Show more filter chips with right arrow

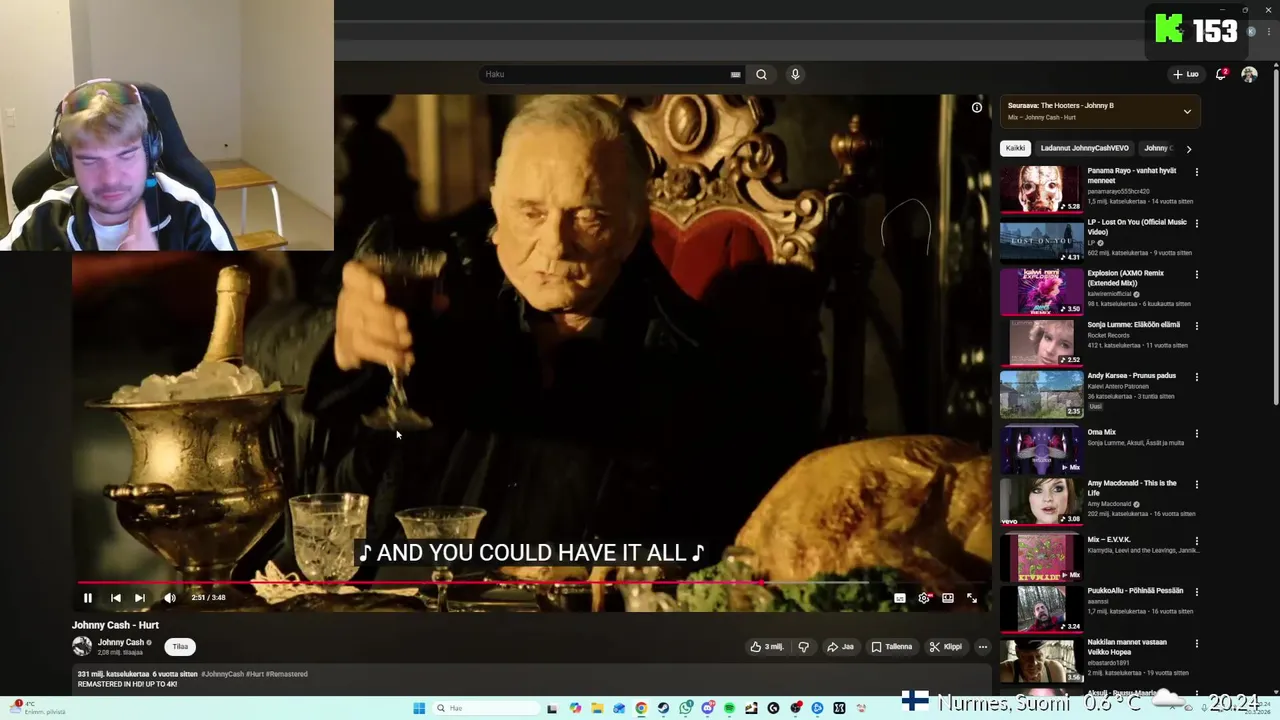tap(1188, 149)
